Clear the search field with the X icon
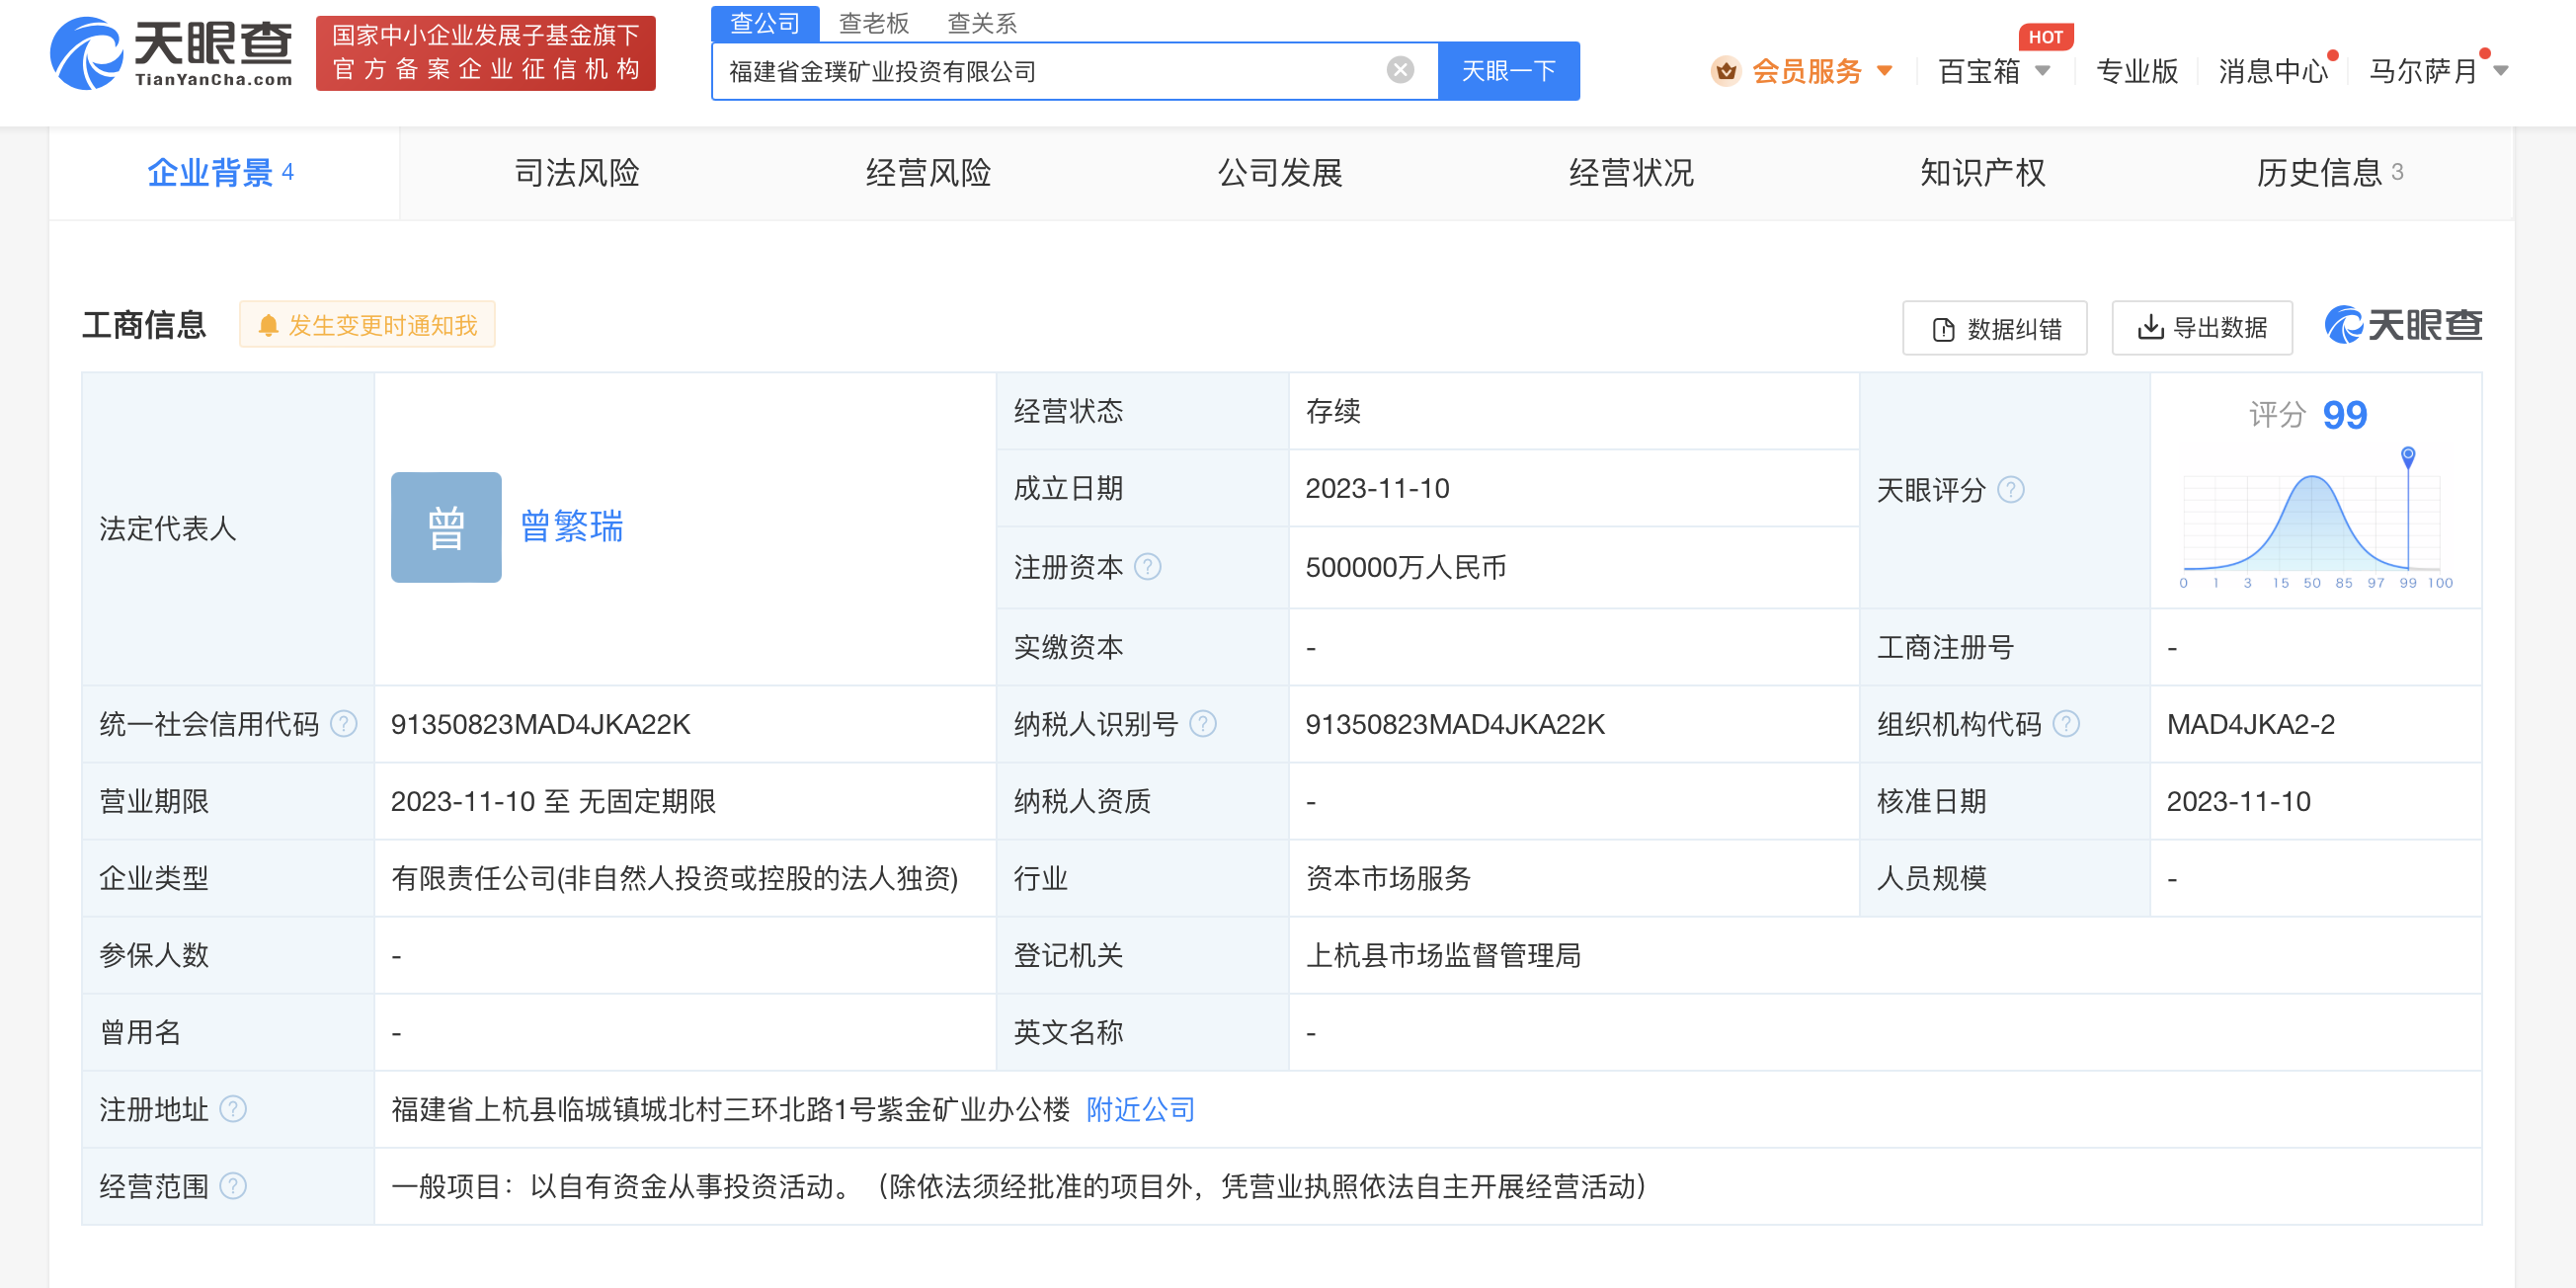This screenshot has height=1288, width=2576. pos(1400,70)
